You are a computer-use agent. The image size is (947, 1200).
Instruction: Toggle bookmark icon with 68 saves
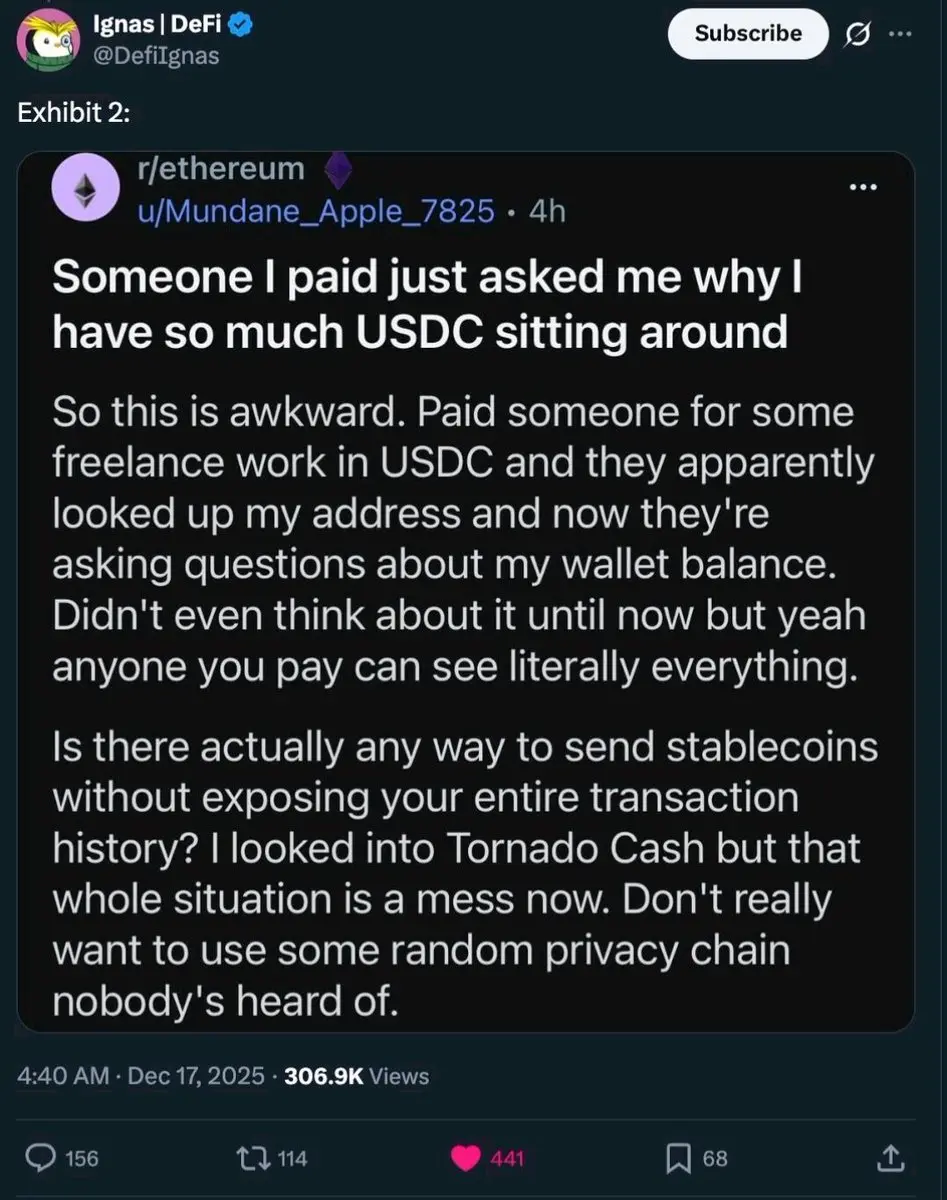pos(678,1159)
